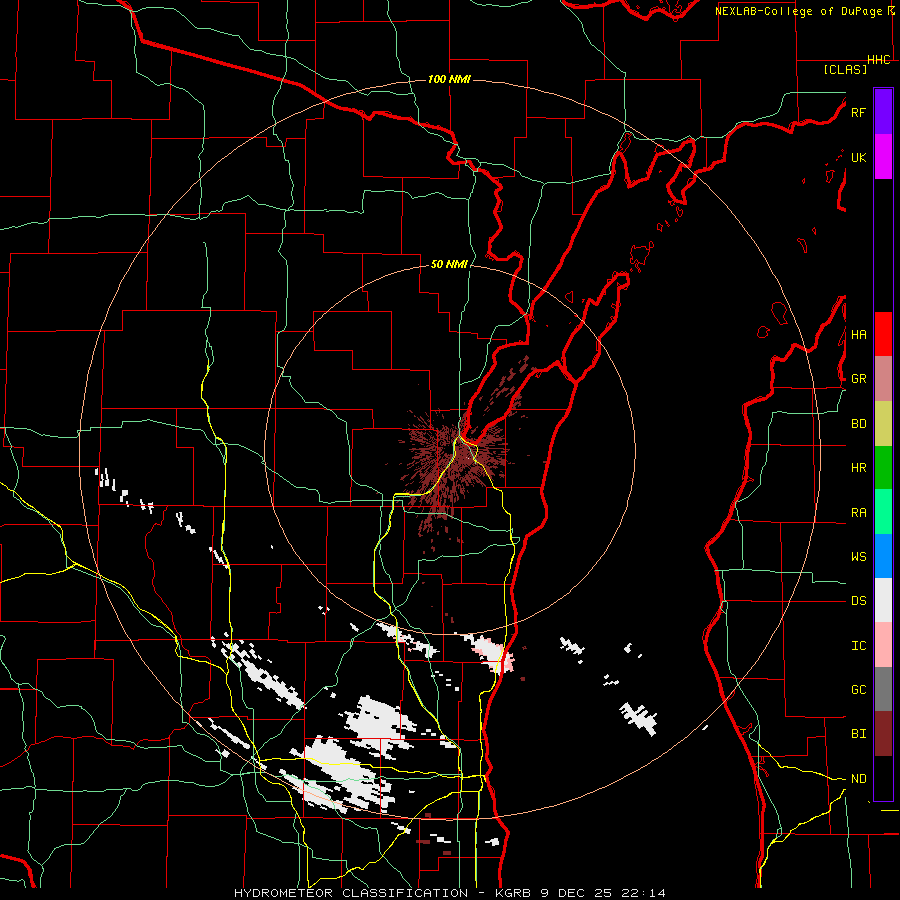Click the IC legend label

pos(858,646)
